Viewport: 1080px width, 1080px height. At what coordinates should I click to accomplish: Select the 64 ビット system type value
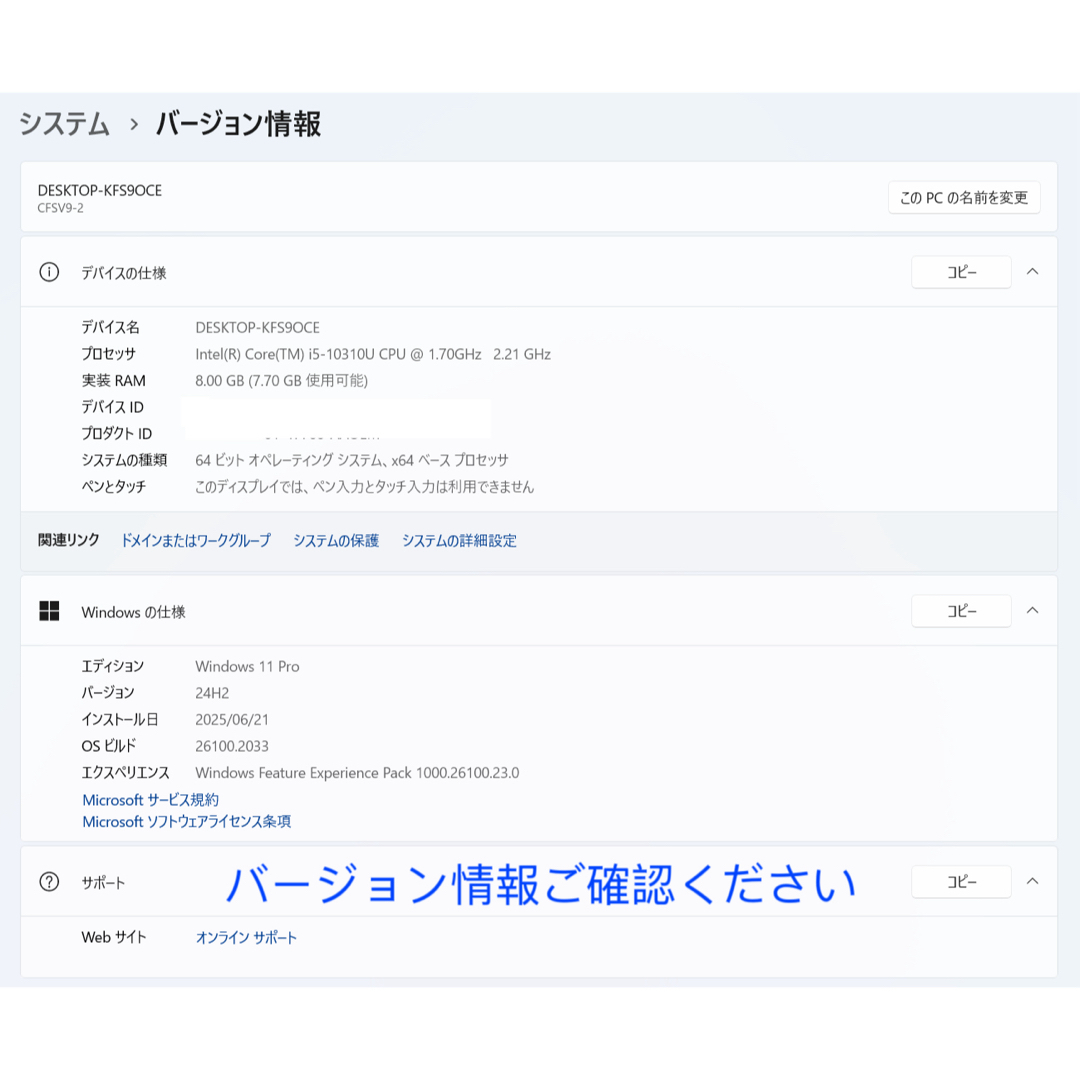(351, 460)
